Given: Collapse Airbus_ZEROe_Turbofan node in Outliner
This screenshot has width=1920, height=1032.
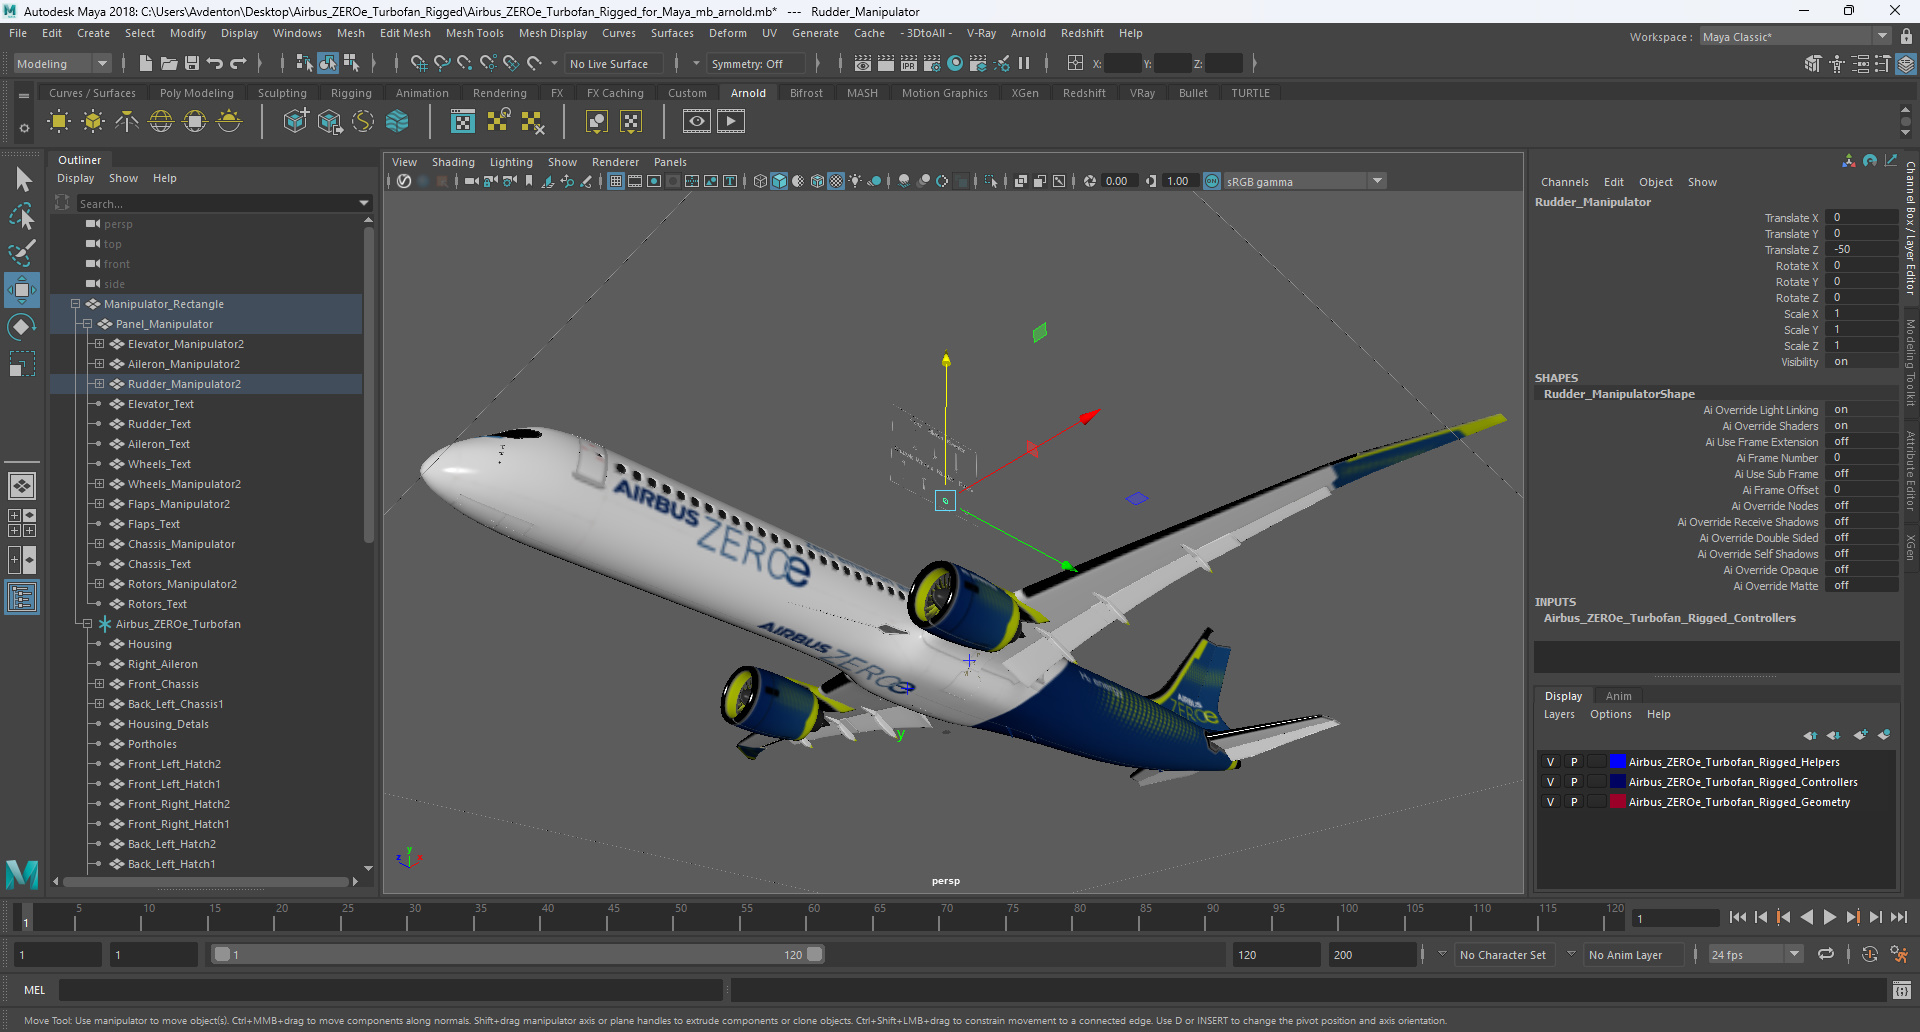Looking at the screenshot, I should pyautogui.click(x=87, y=624).
